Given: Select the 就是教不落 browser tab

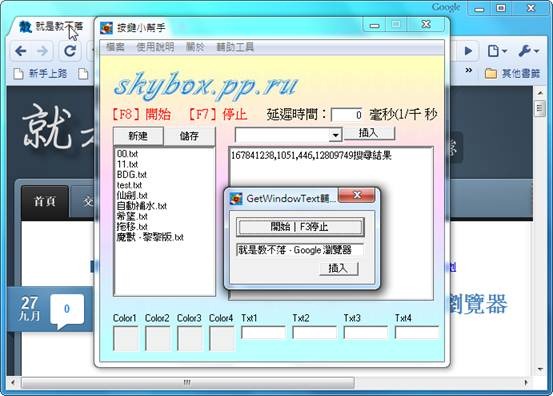Looking at the screenshot, I should (51, 26).
